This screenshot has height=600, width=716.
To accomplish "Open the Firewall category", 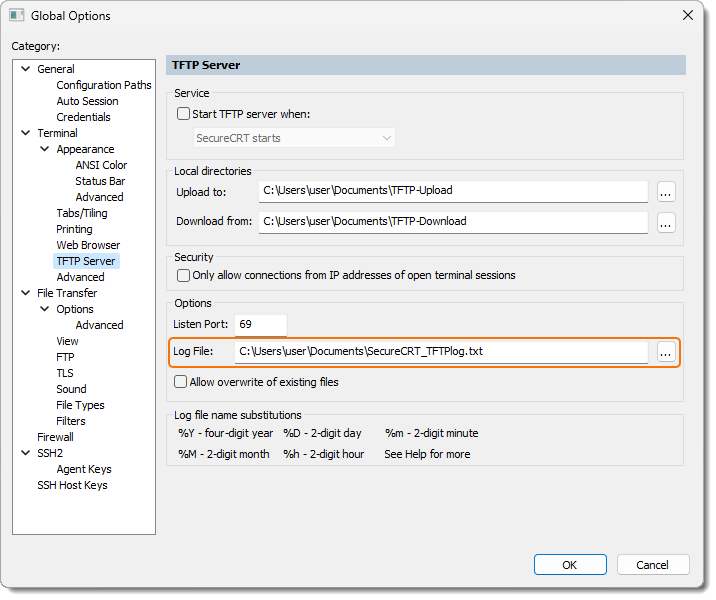I will (x=55, y=437).
